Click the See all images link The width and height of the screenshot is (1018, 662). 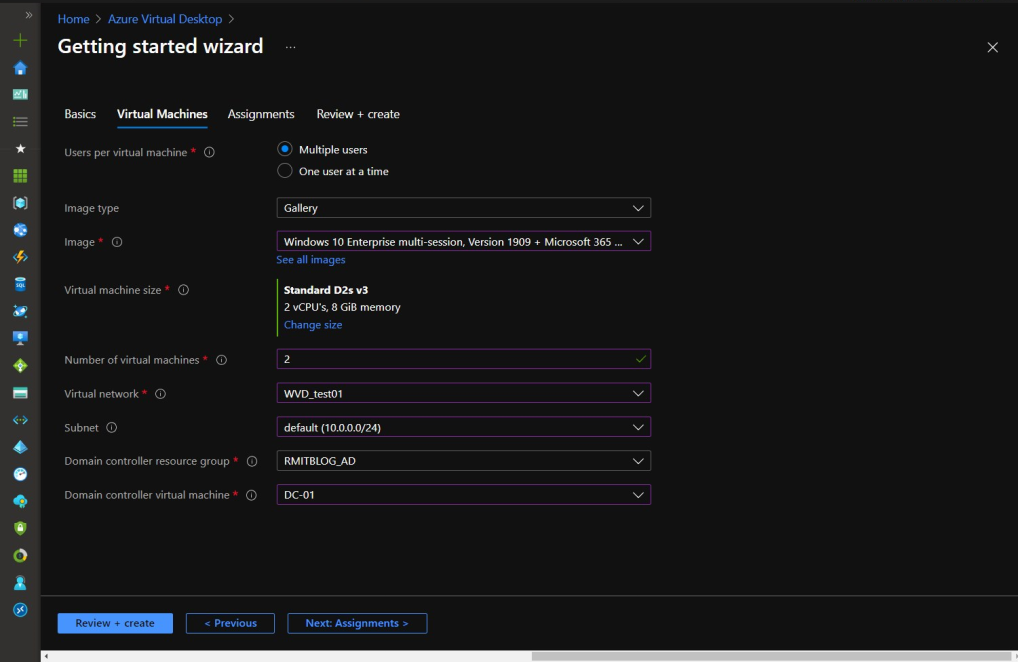311,260
